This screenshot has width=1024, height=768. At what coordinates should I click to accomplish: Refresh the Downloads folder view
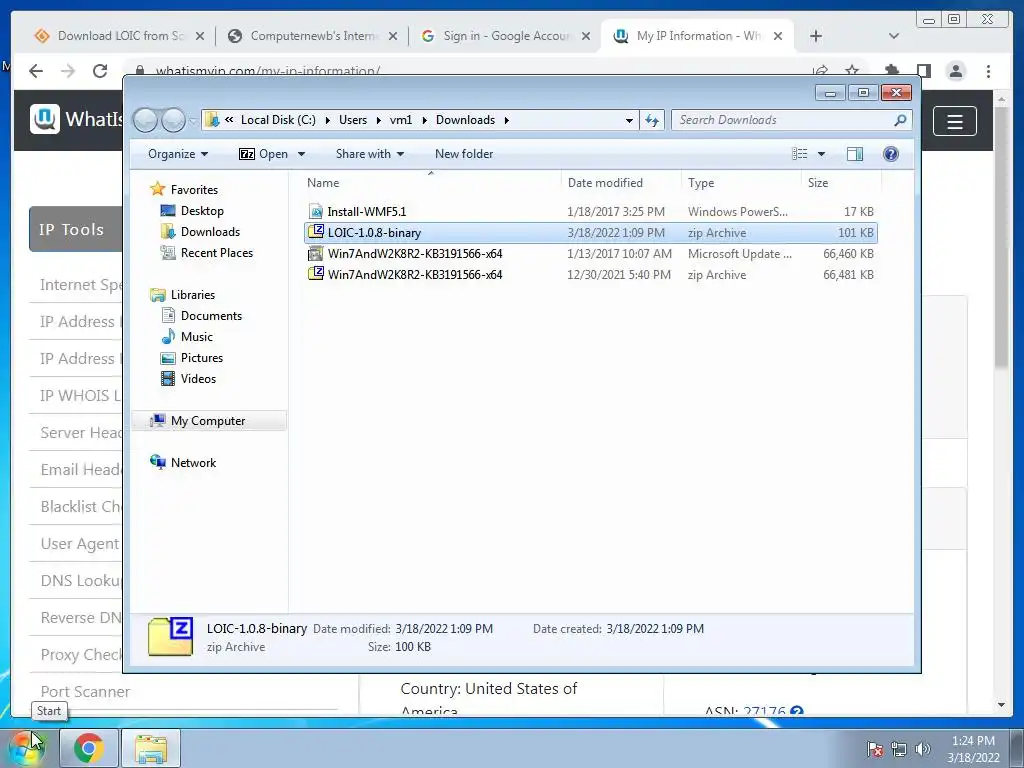point(652,120)
